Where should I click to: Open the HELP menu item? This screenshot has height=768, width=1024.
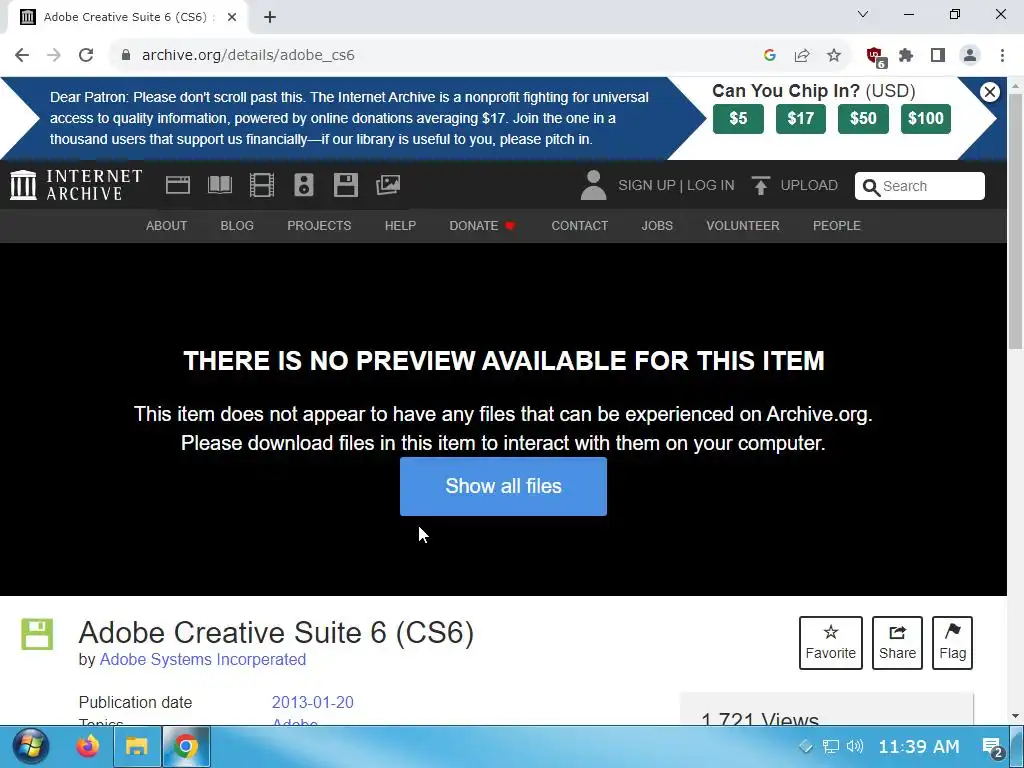(x=400, y=225)
